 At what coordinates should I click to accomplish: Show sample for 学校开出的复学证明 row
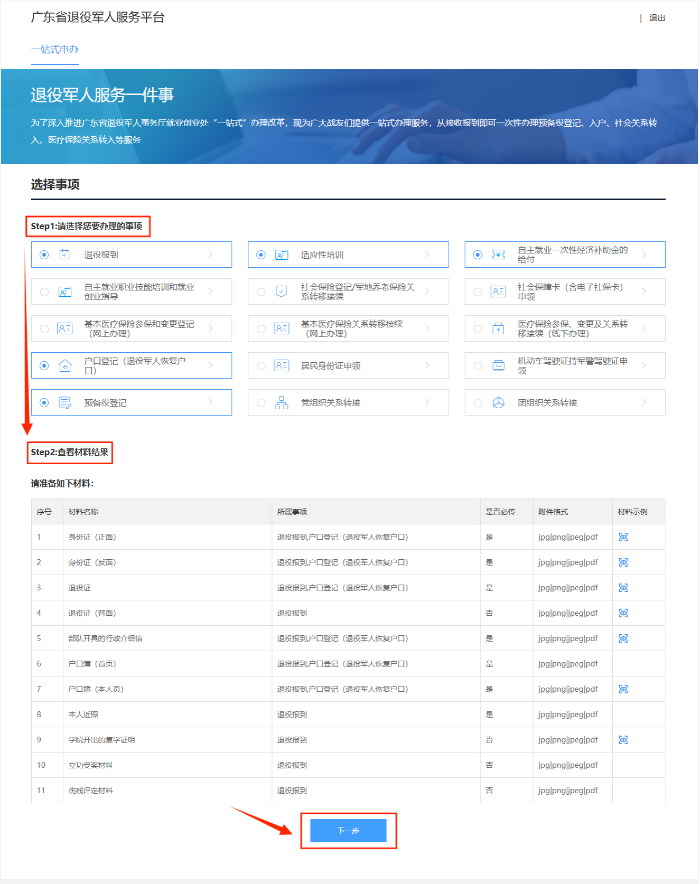(x=623, y=739)
